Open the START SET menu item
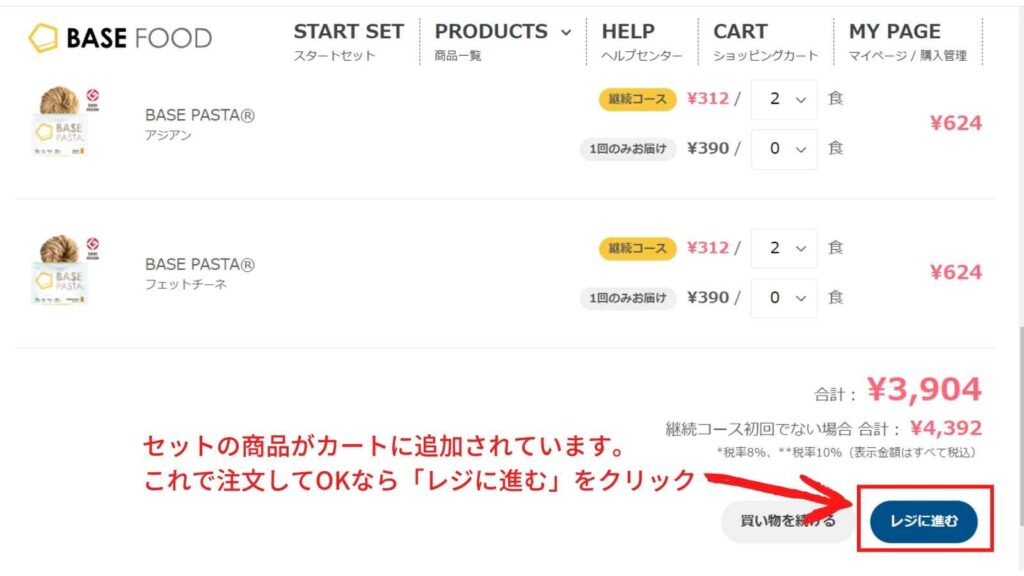Image resolution: width=1024 pixels, height=576 pixels. point(348,41)
